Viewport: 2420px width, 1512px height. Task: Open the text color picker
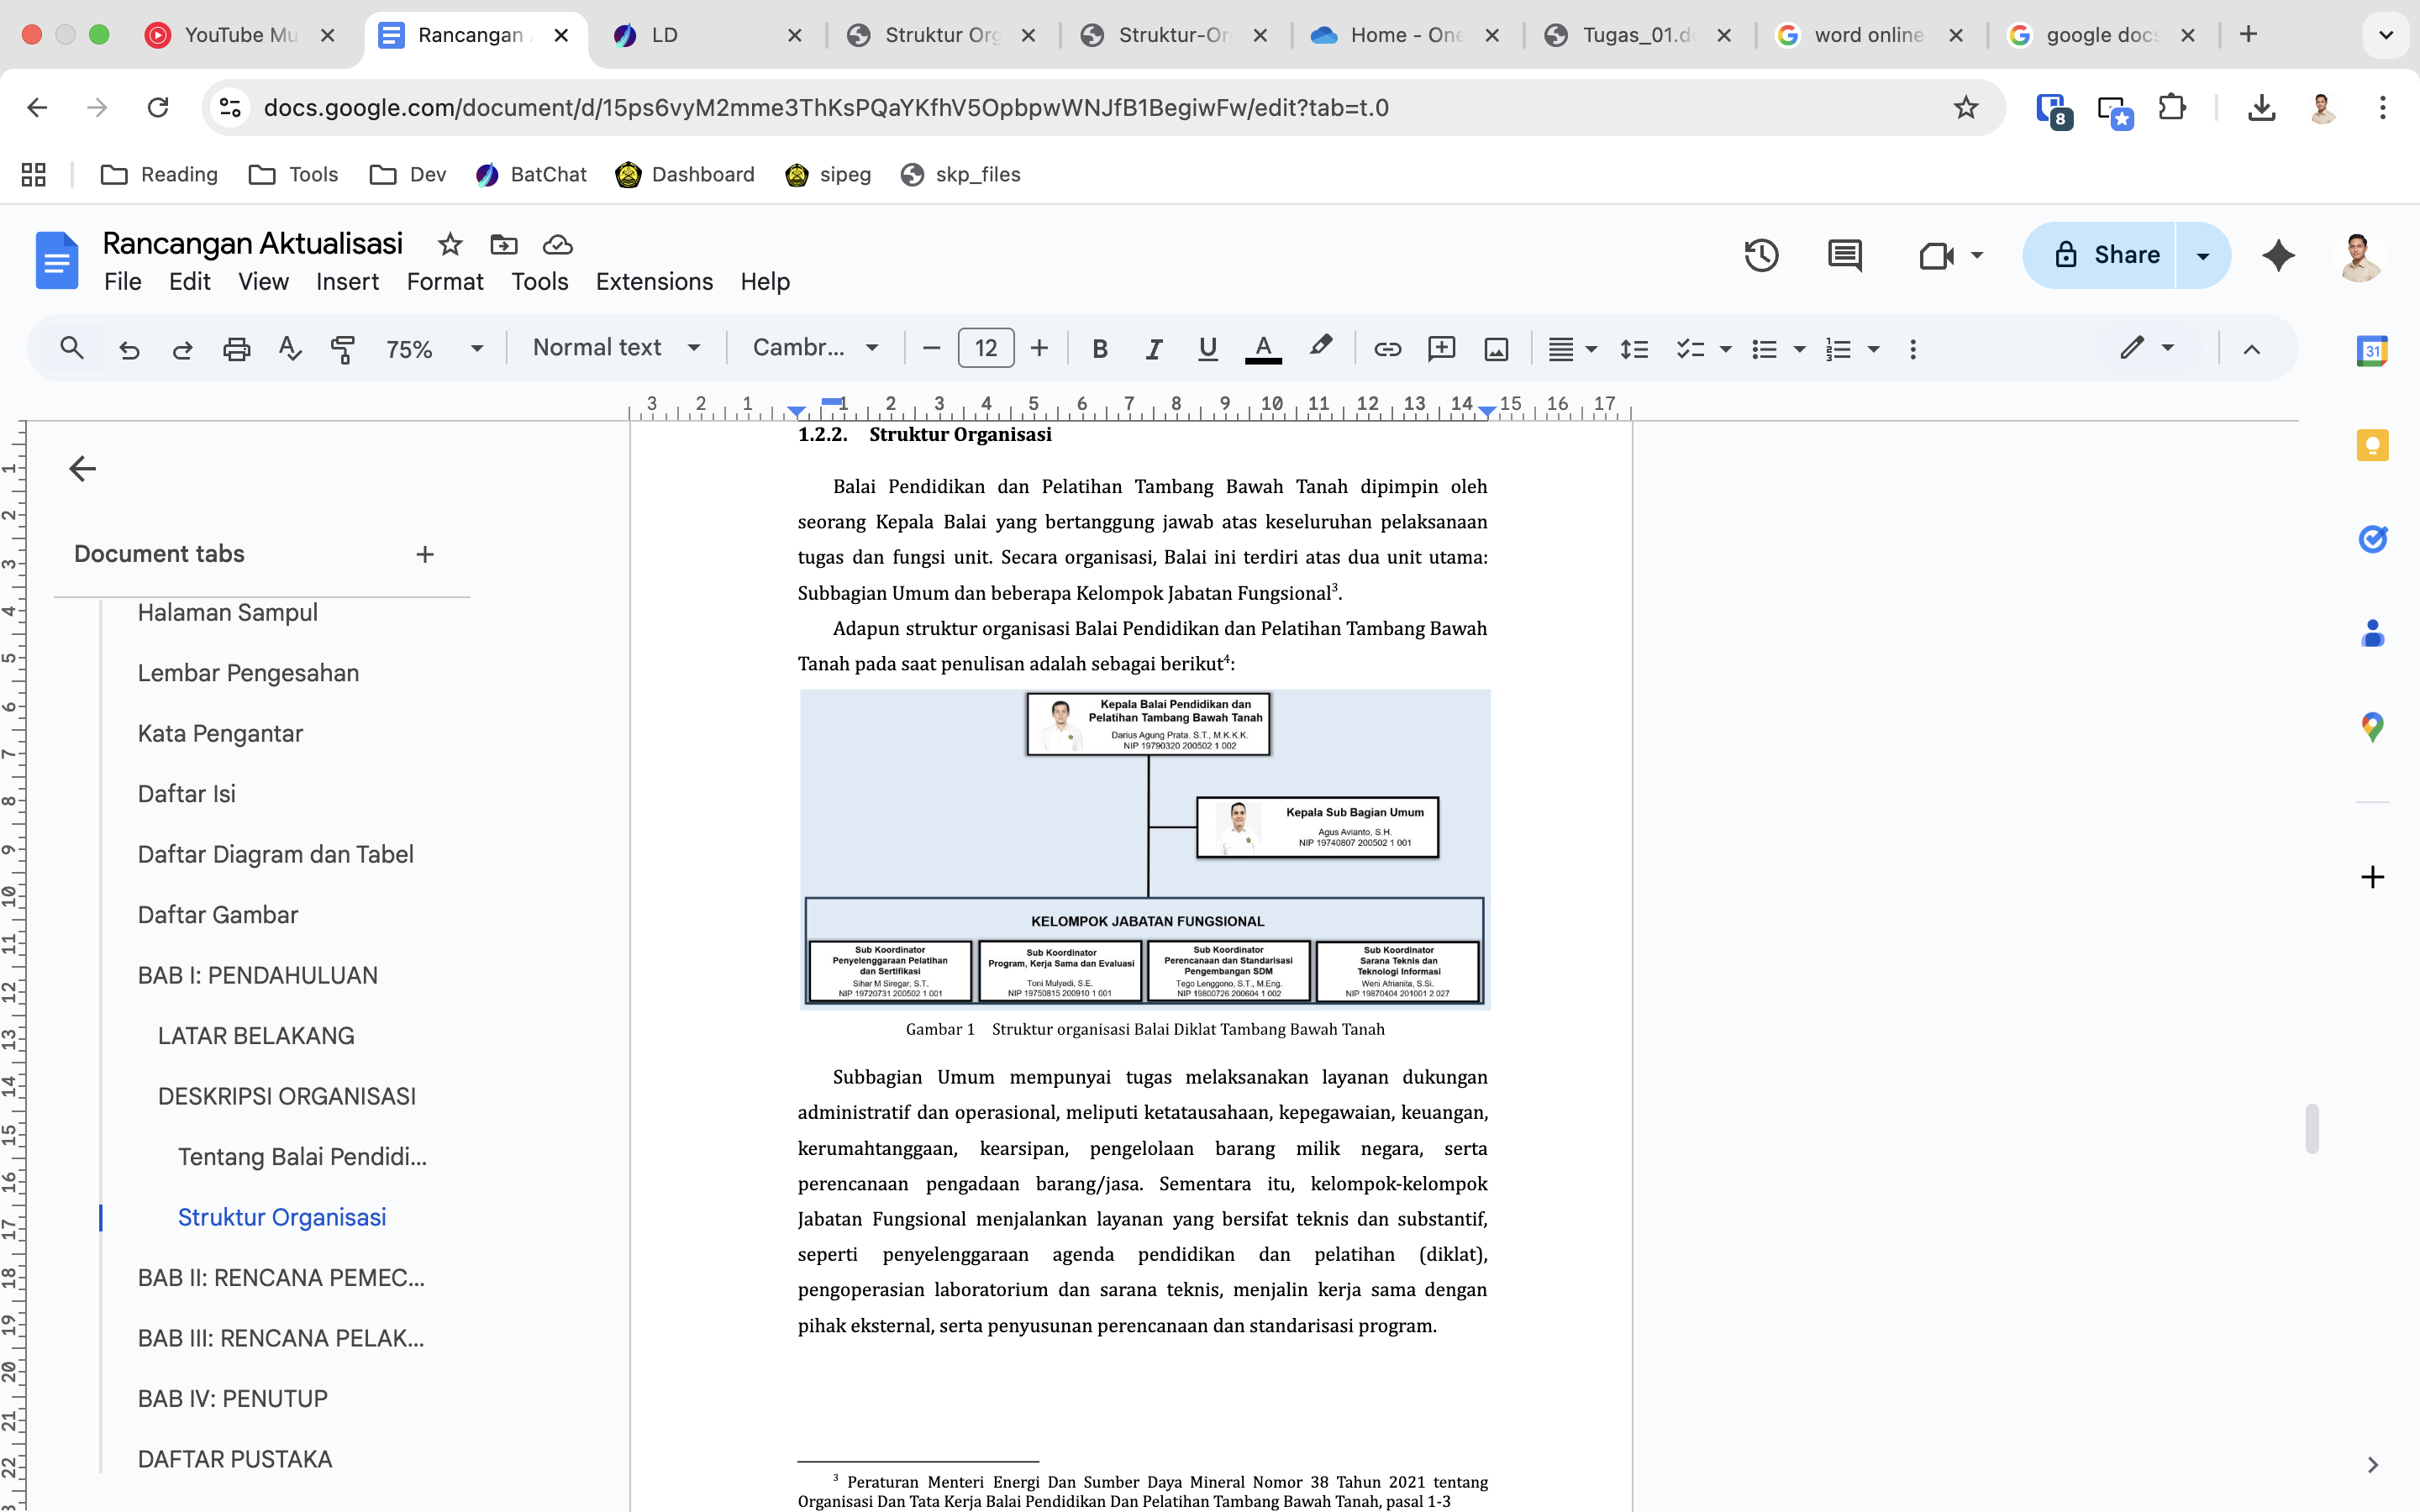1263,349
